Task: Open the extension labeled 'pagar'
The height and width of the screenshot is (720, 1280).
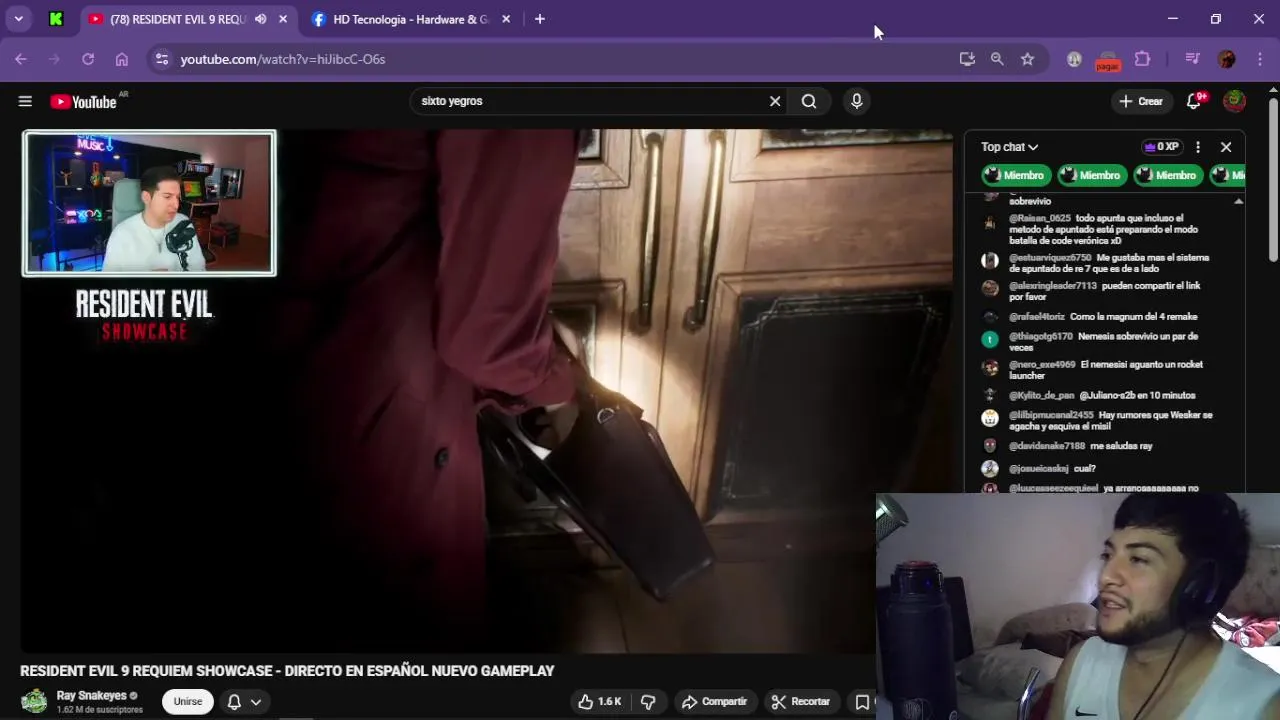Action: pyautogui.click(x=1107, y=60)
